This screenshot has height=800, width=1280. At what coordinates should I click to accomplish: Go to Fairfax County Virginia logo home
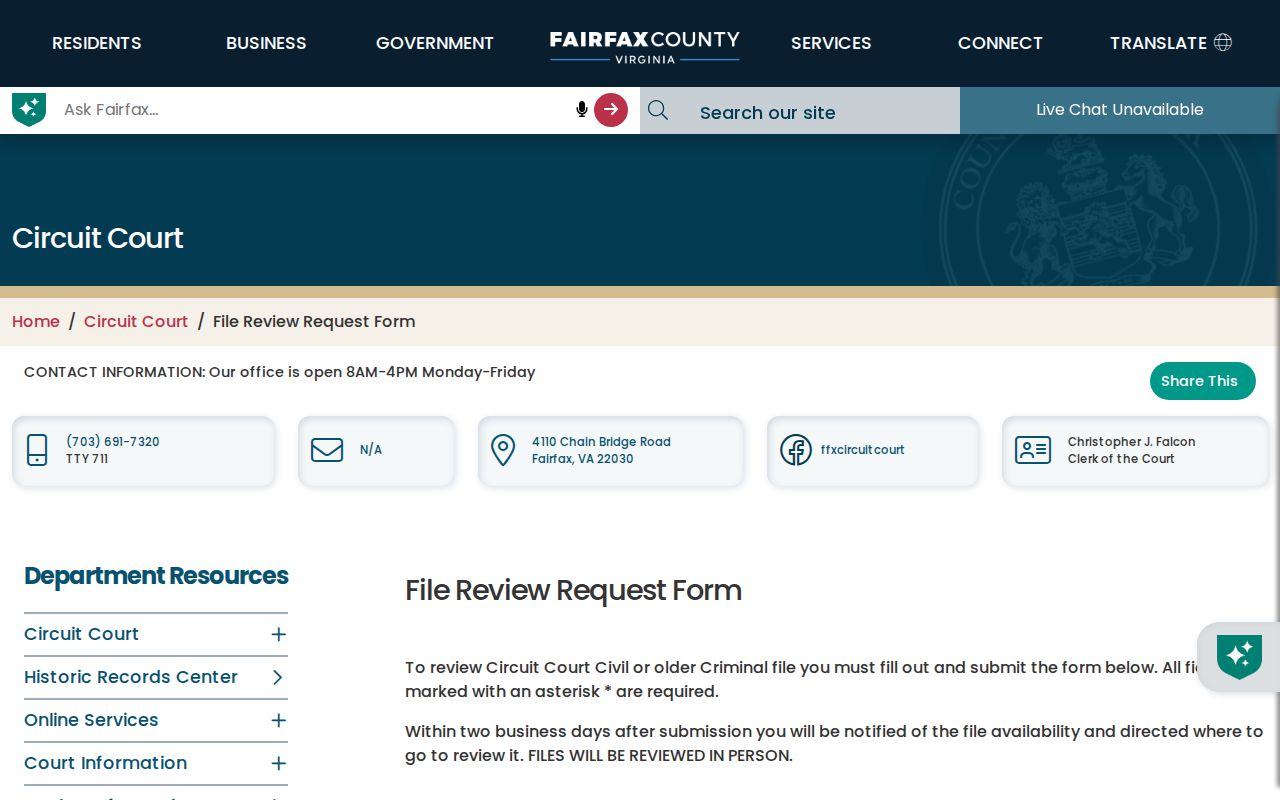click(x=645, y=46)
